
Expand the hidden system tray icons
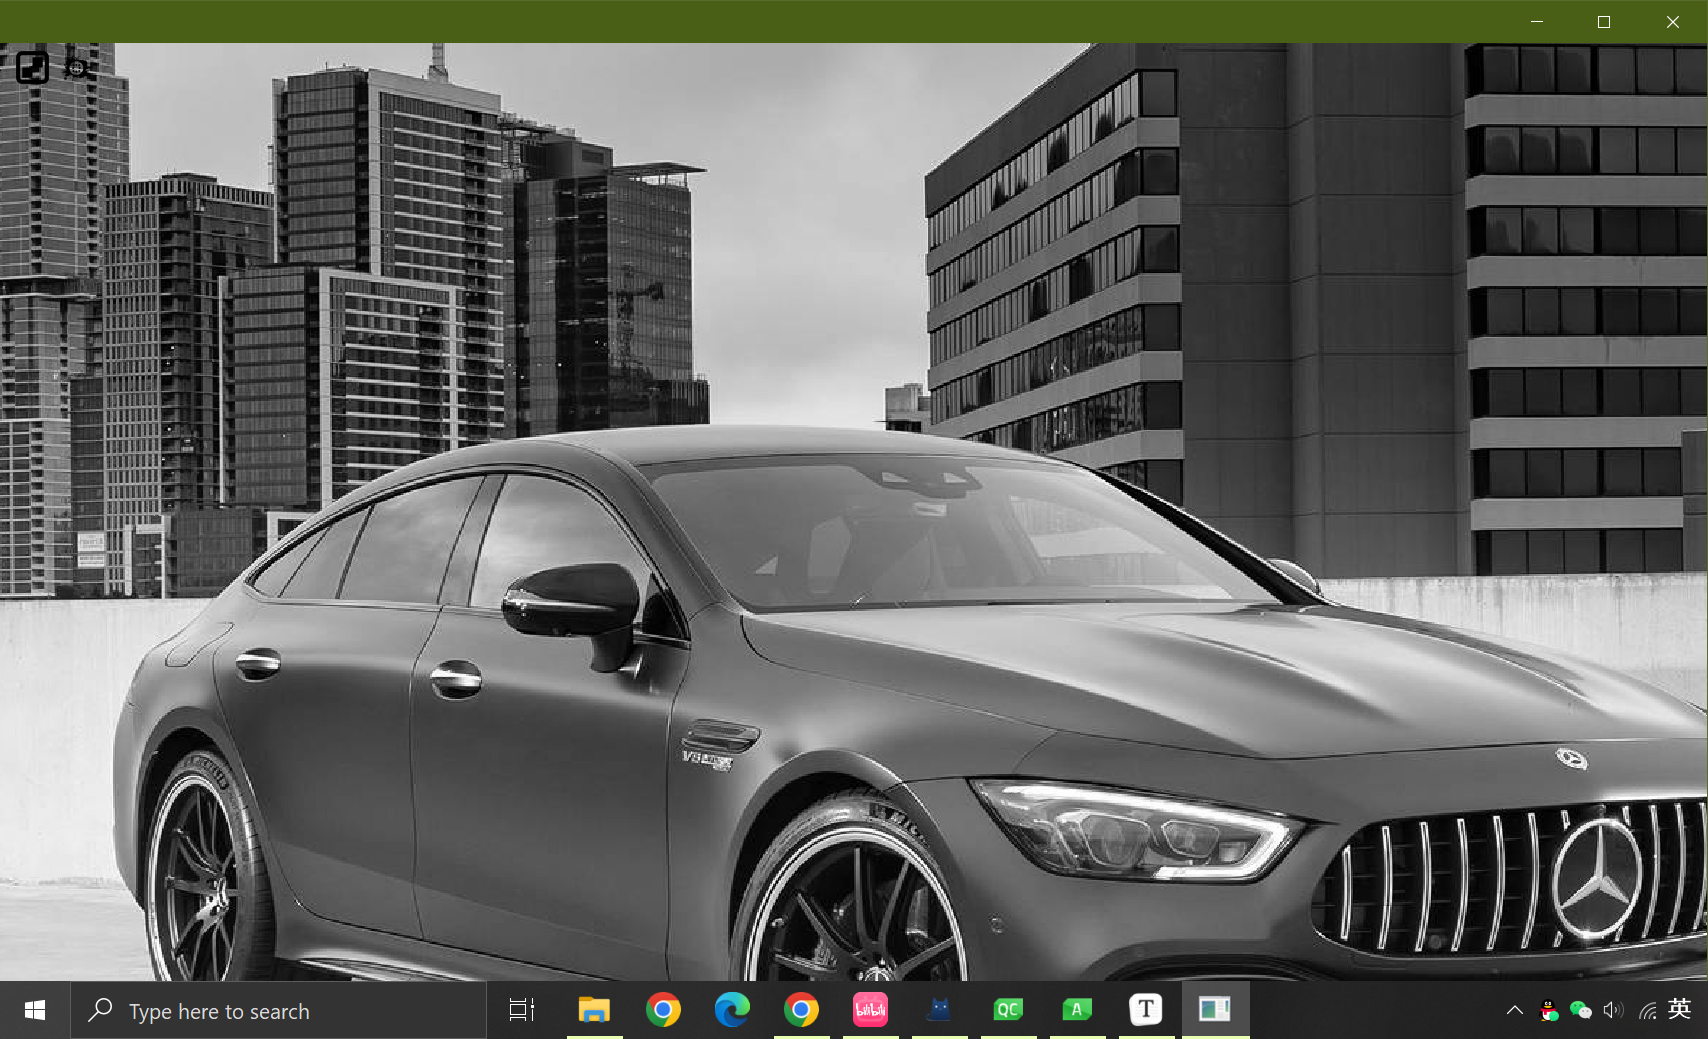(1515, 1011)
